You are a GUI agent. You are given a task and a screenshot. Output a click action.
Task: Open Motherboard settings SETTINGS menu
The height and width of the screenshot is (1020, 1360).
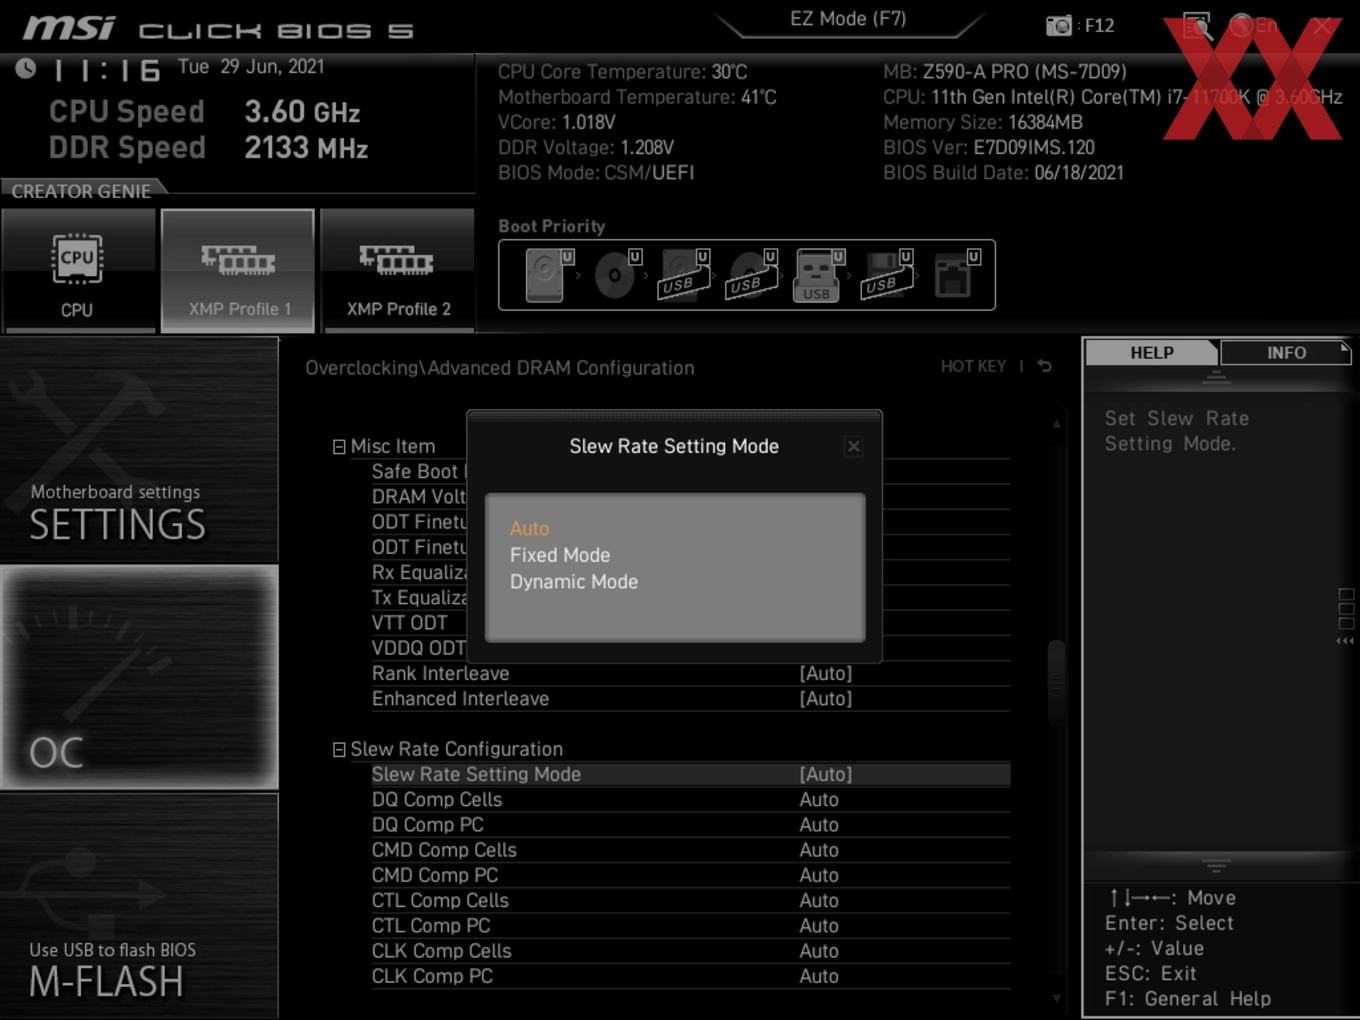pos(139,450)
